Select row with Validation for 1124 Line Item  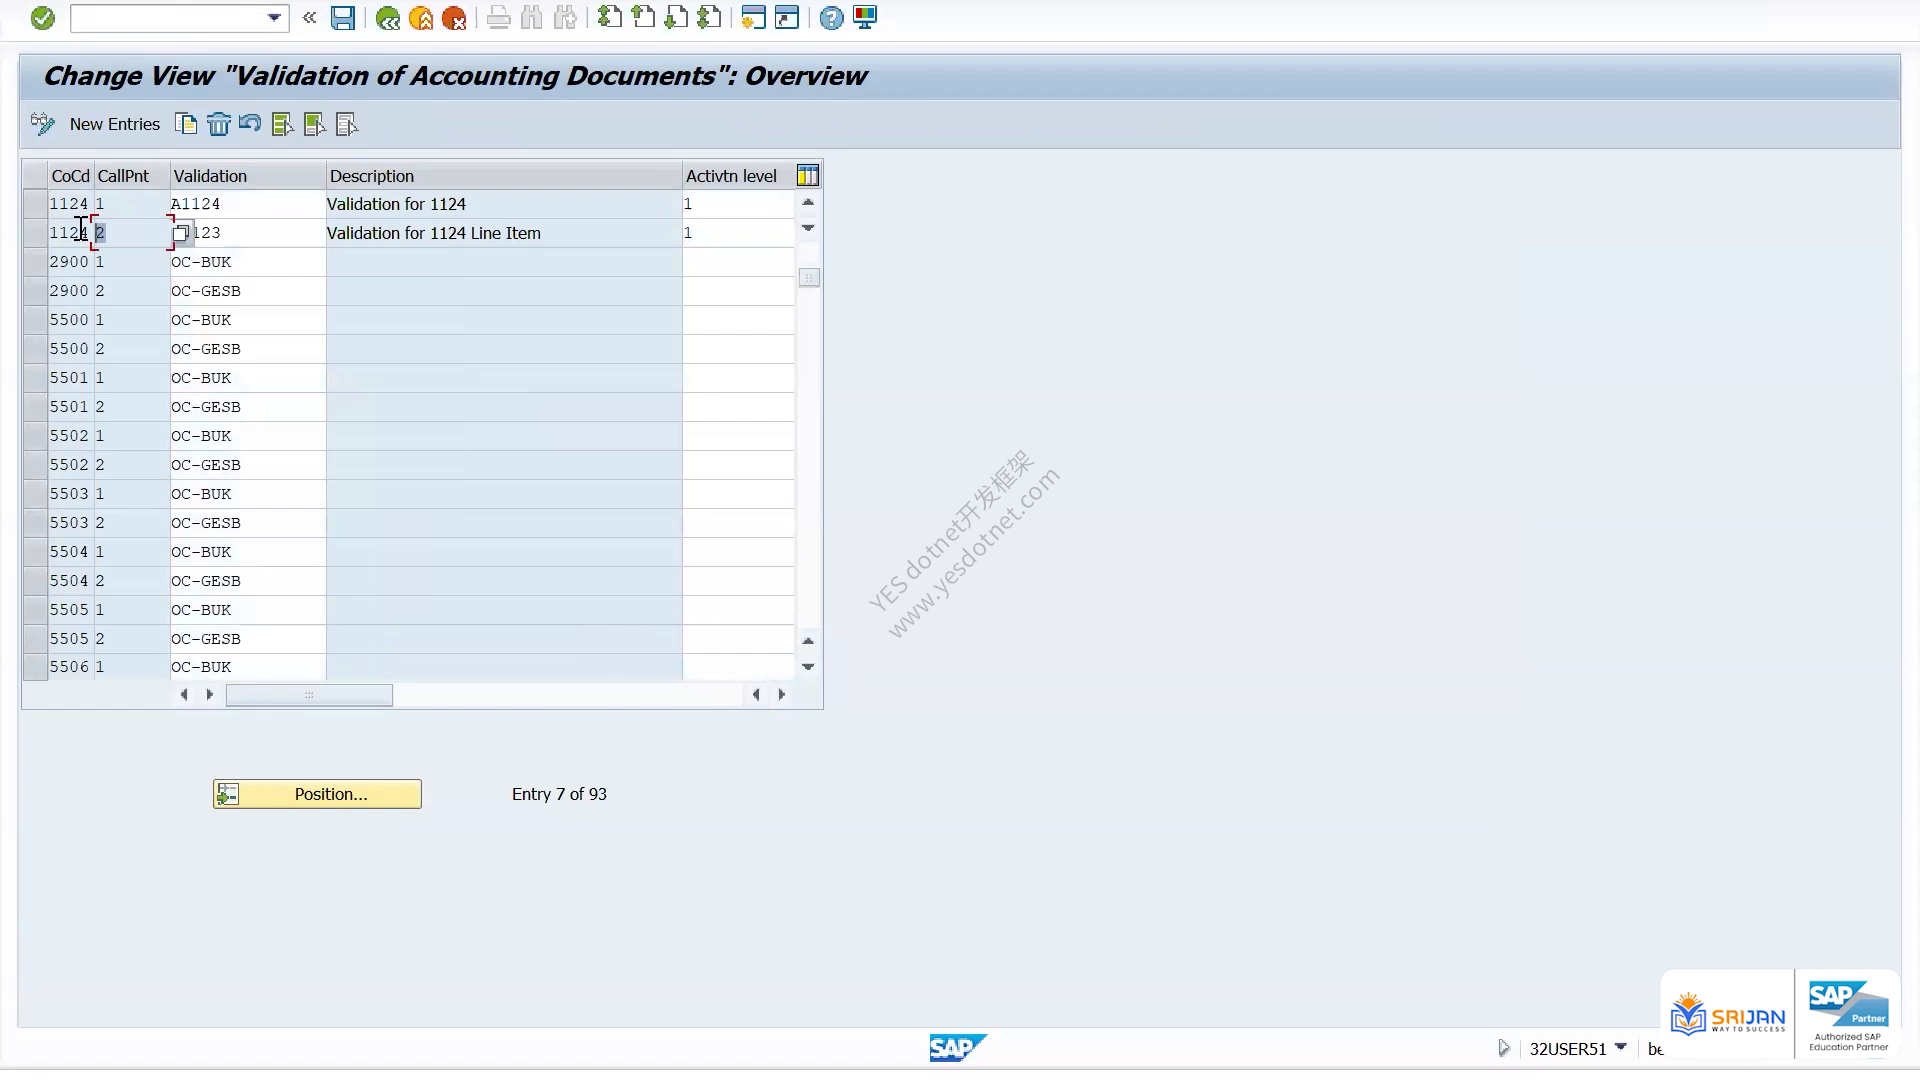(35, 233)
